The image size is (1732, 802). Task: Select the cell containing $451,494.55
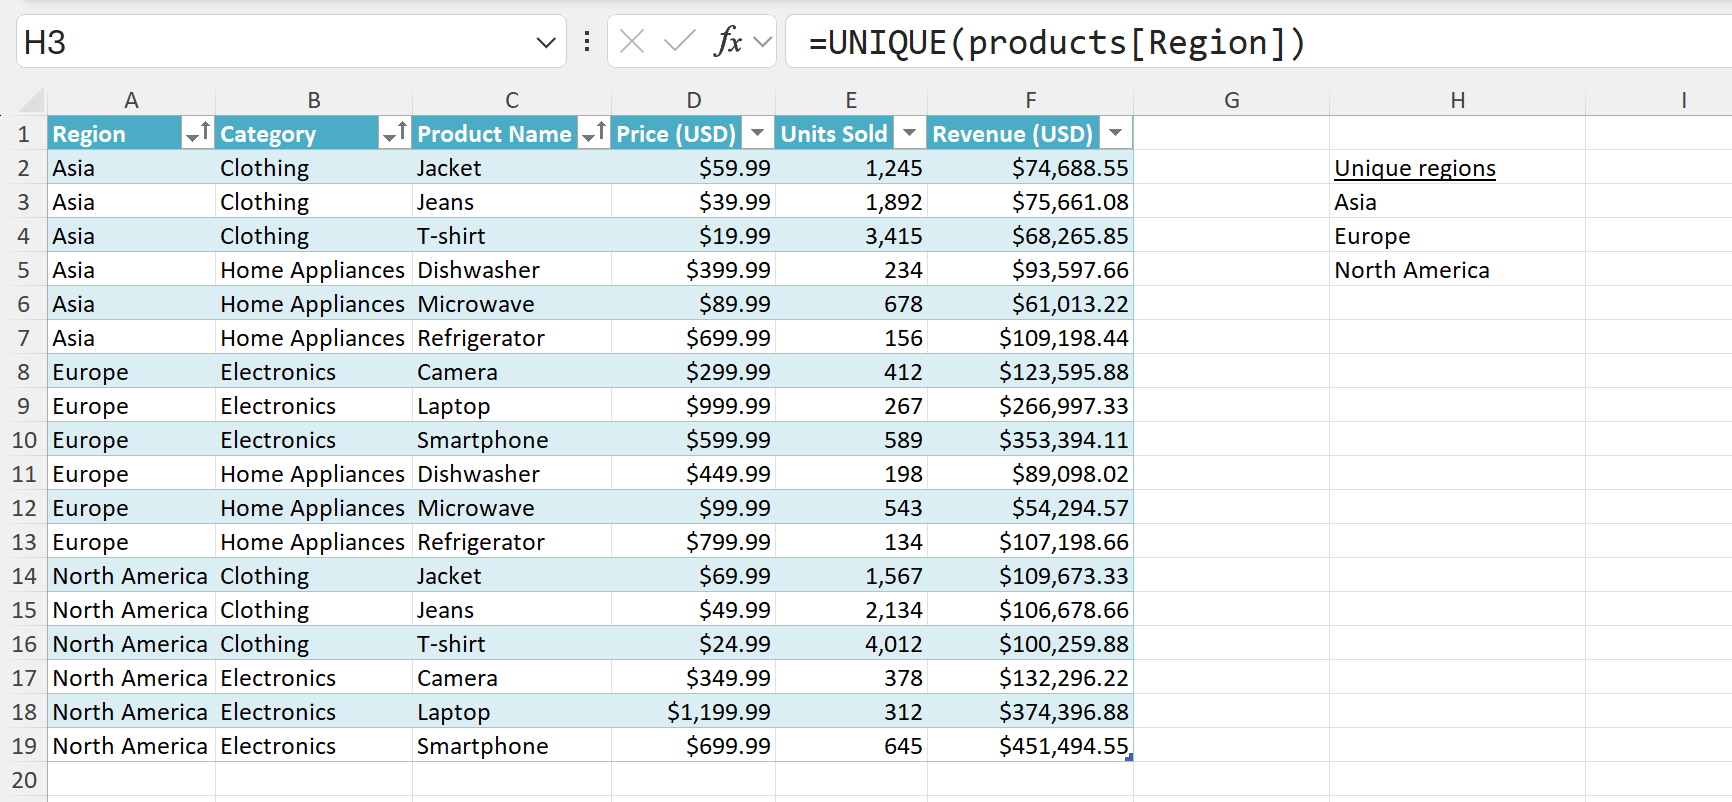coord(1030,746)
